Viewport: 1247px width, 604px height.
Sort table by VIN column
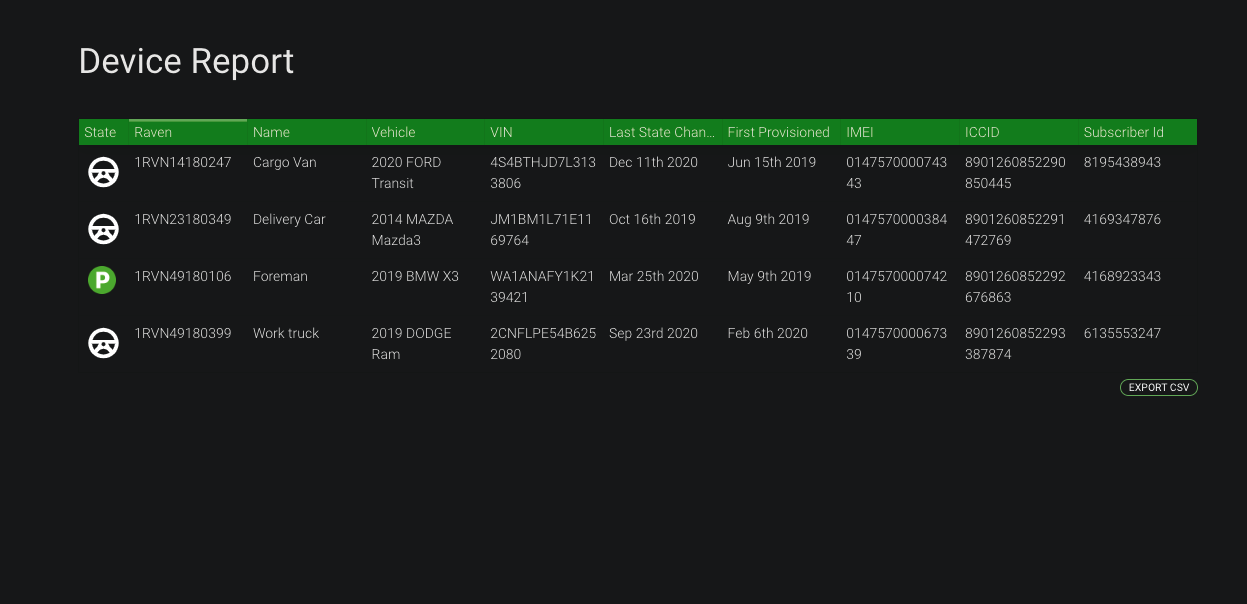[501, 132]
